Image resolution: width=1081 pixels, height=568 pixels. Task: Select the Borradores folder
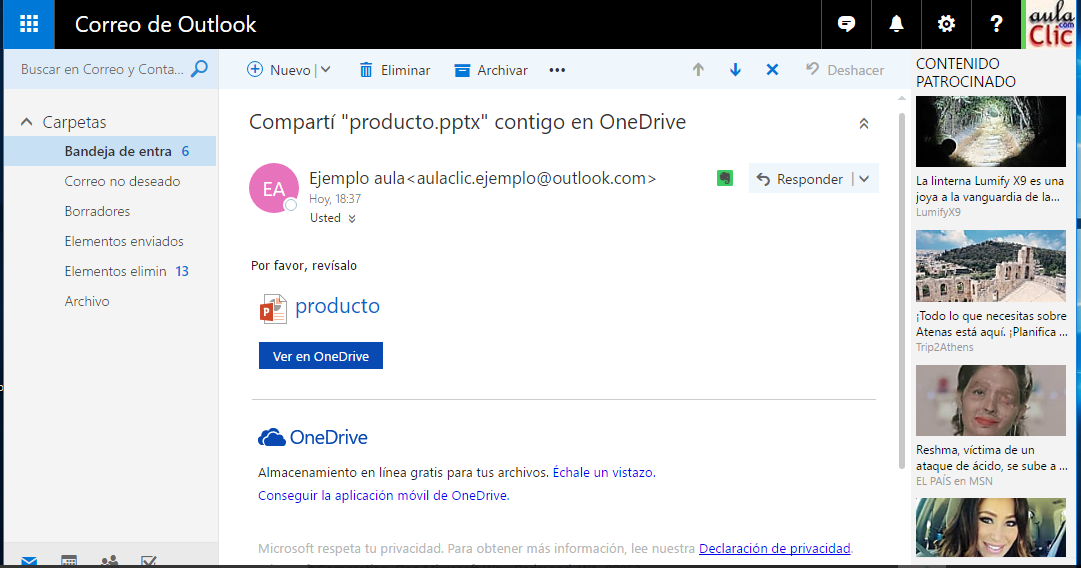[x=97, y=211]
